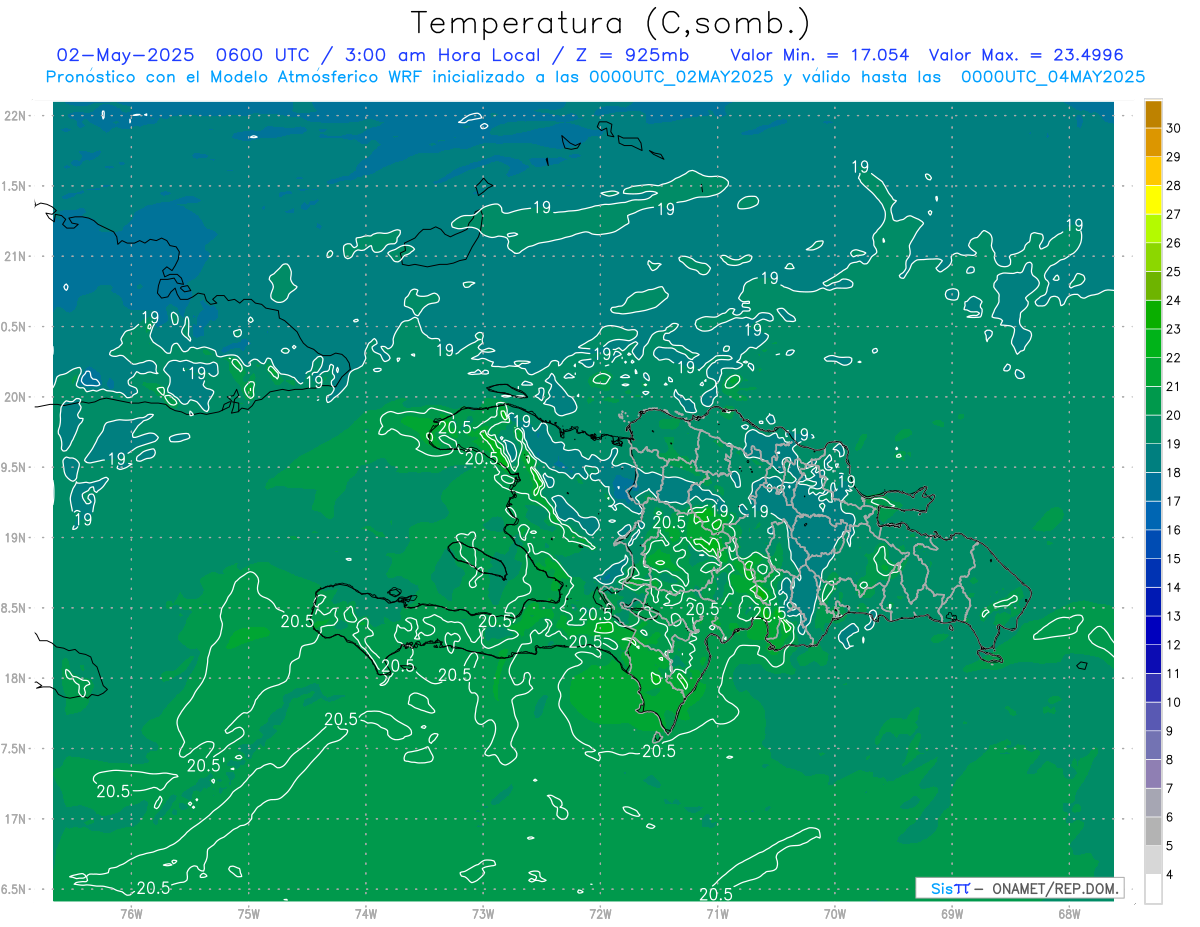This screenshot has width=1200, height=927.
Task: Pick the legend color between 20 and 21
Action: pyautogui.click(x=1153, y=401)
